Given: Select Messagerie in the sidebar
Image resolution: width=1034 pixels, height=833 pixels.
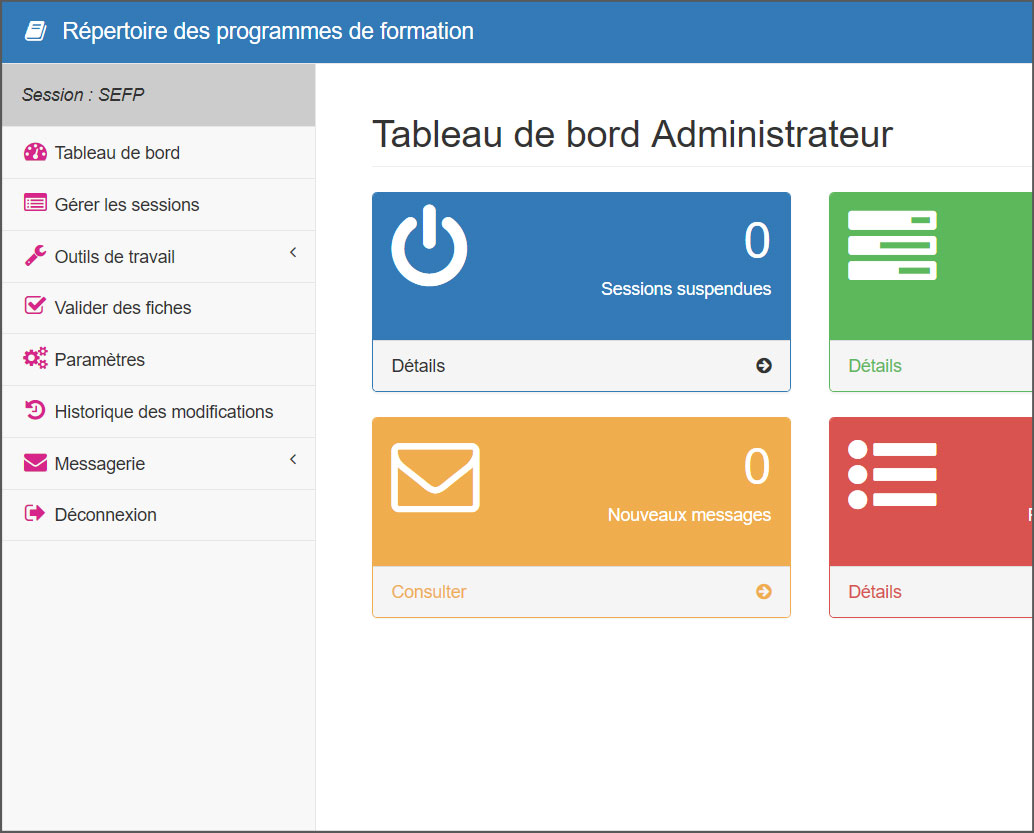Looking at the screenshot, I should click(x=158, y=464).
